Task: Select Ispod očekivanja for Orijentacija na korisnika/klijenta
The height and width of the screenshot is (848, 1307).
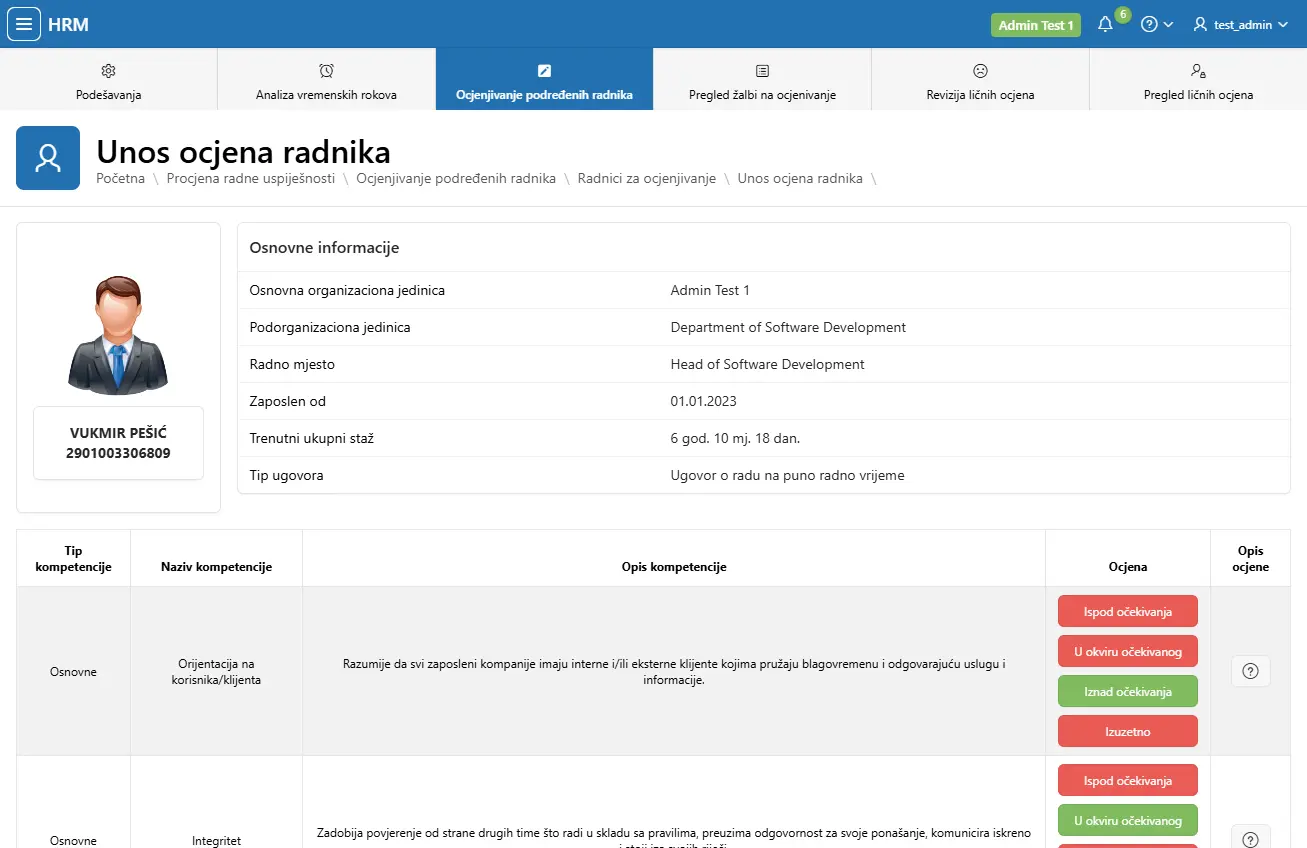Action: [x=1128, y=611]
